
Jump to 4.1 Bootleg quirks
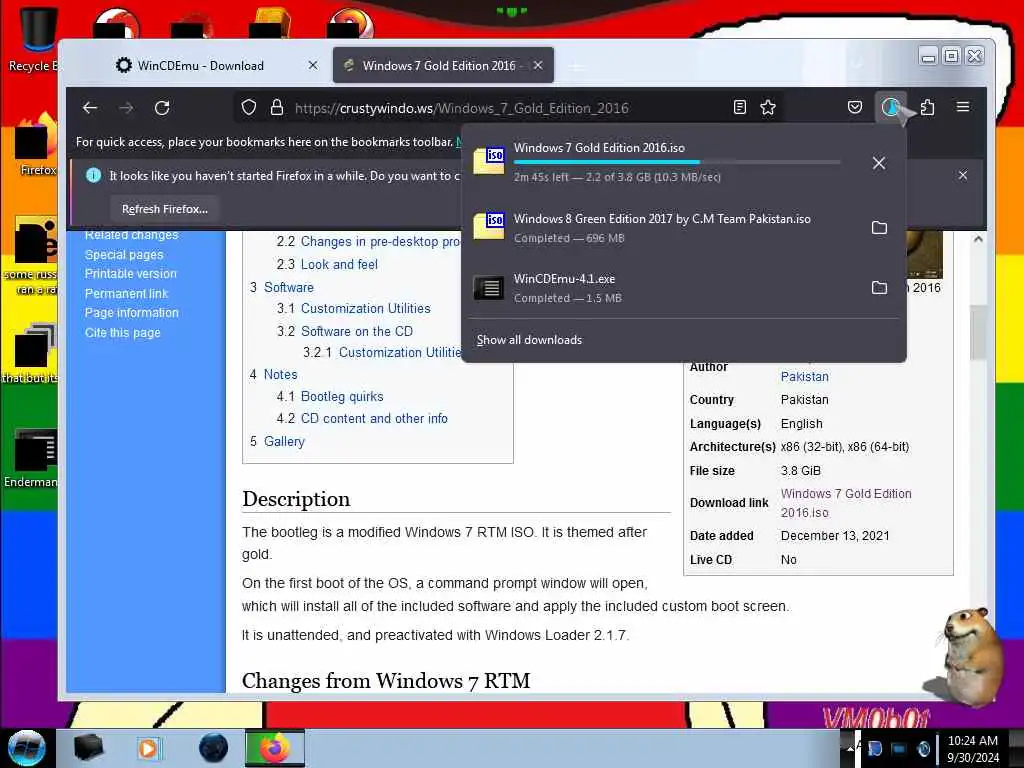click(342, 396)
